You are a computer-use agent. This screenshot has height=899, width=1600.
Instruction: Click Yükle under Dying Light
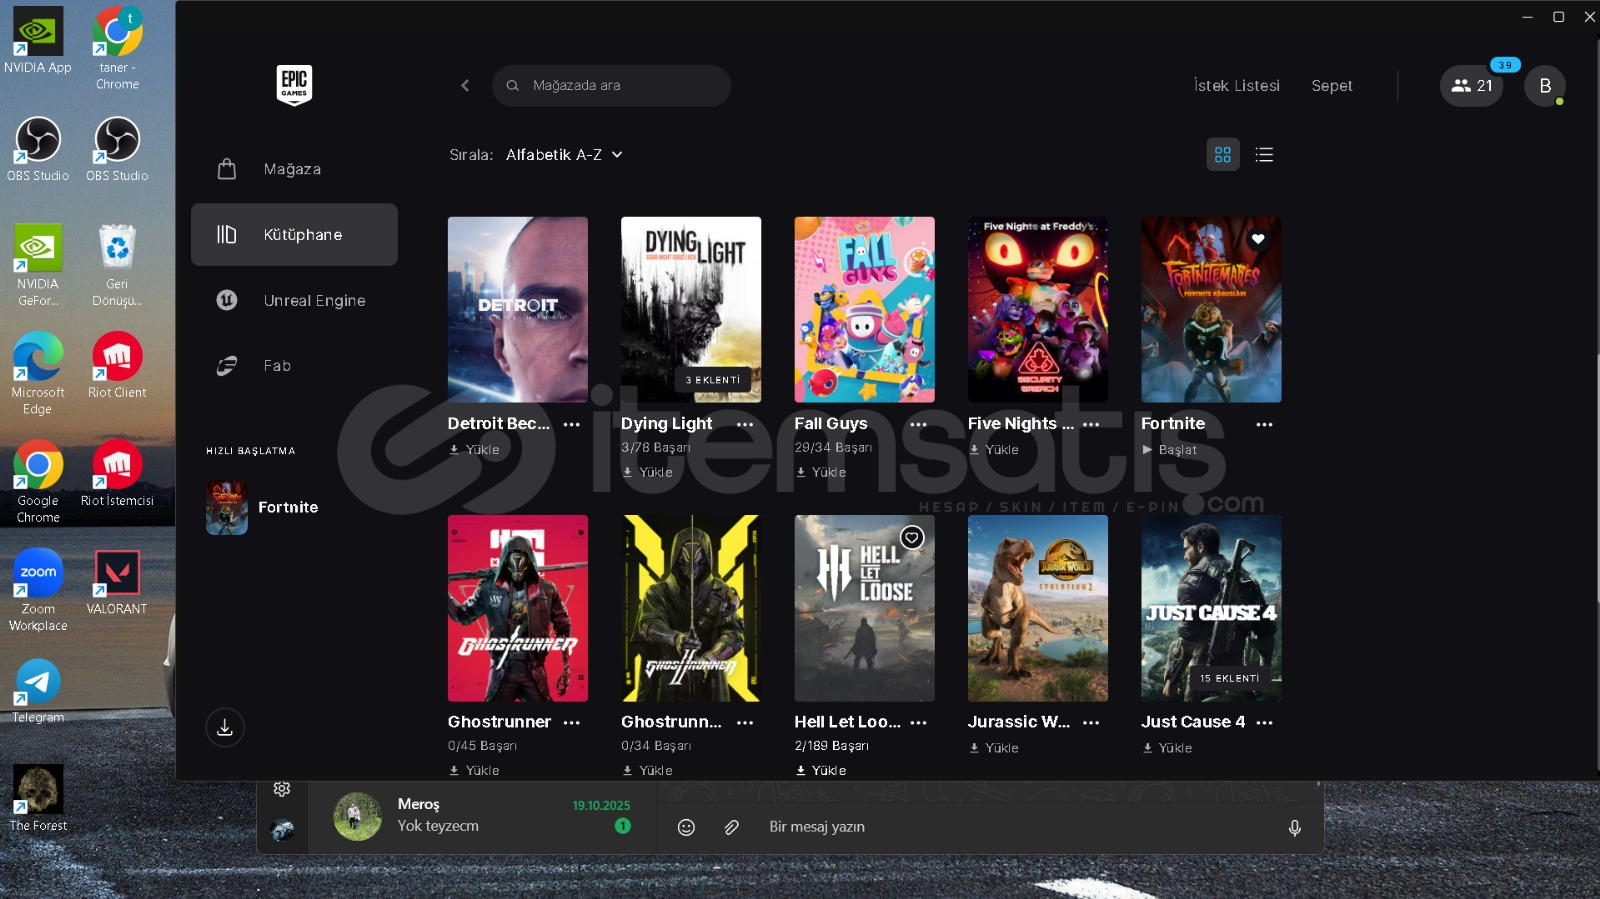(648, 472)
